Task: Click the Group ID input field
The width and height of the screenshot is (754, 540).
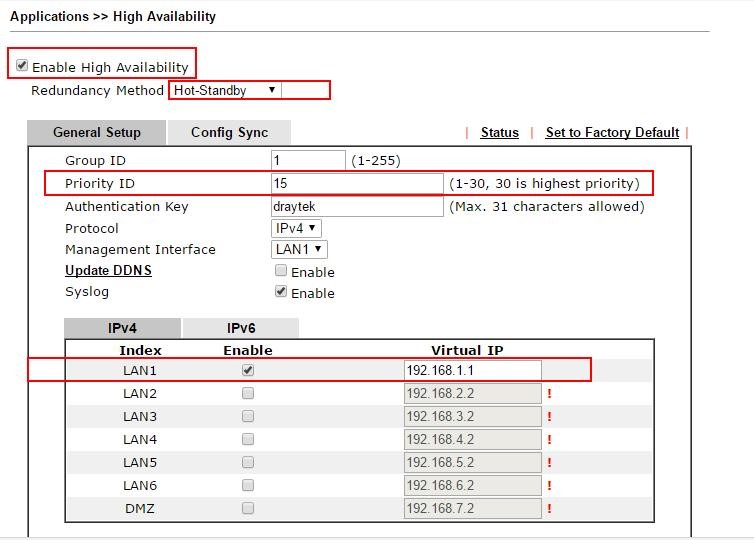Action: 308,160
